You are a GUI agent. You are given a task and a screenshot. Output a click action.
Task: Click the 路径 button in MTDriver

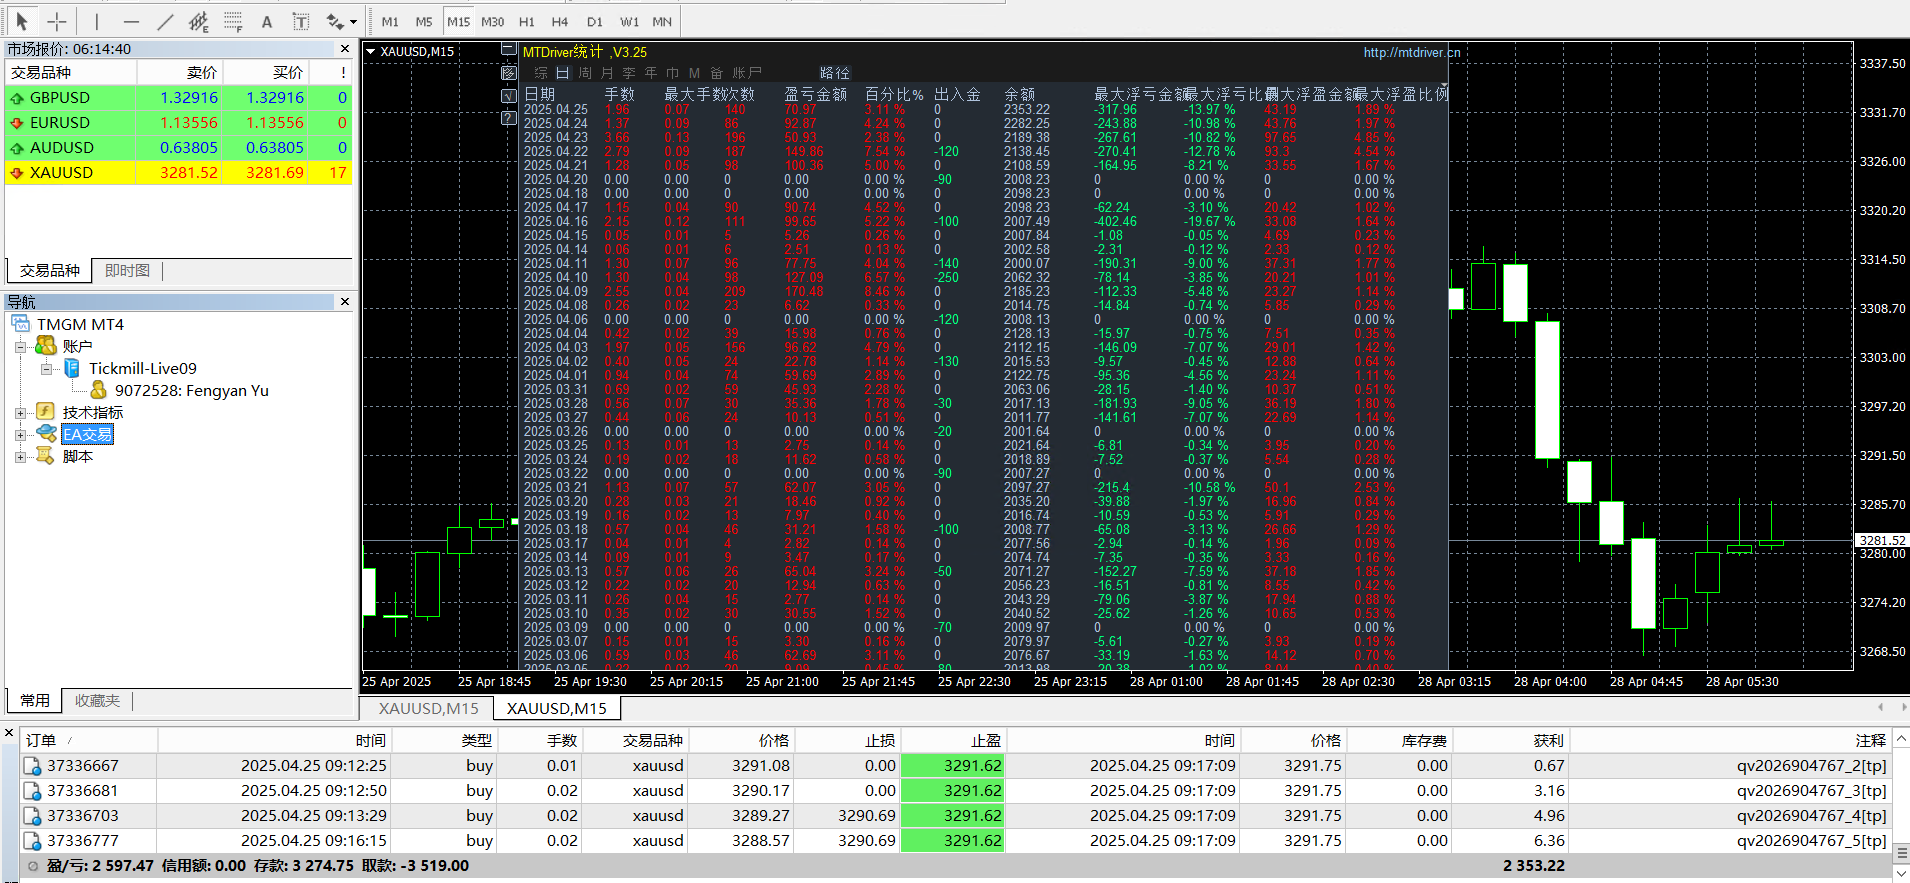[x=834, y=73]
